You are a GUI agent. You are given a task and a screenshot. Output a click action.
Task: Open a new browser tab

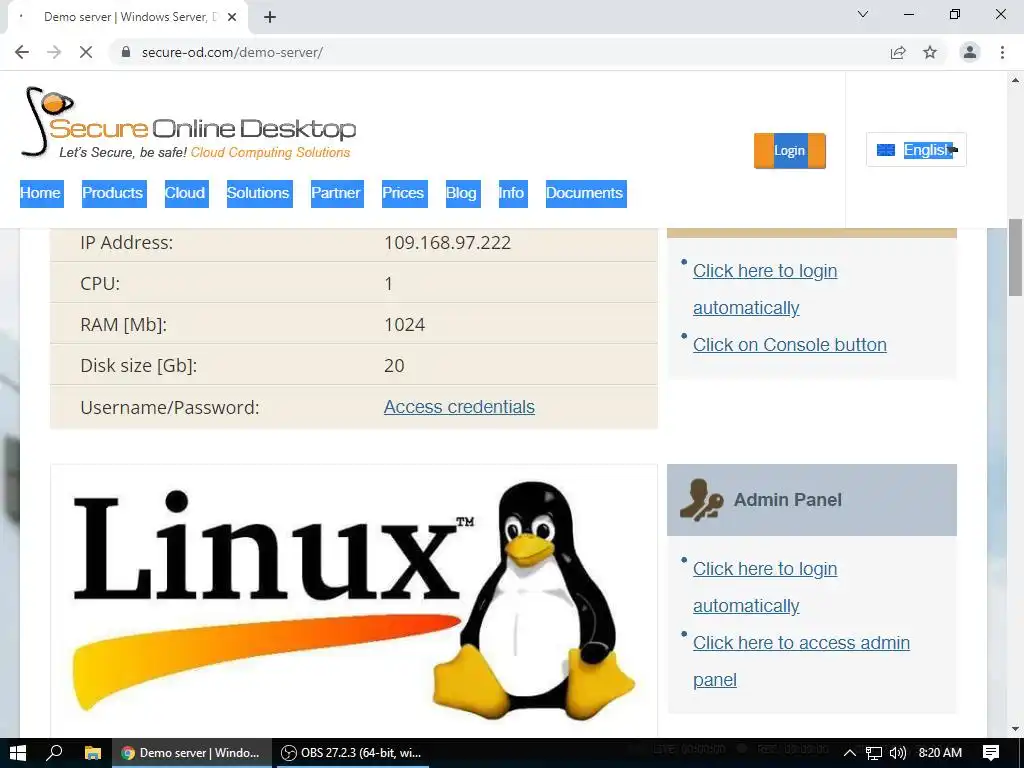(x=270, y=17)
